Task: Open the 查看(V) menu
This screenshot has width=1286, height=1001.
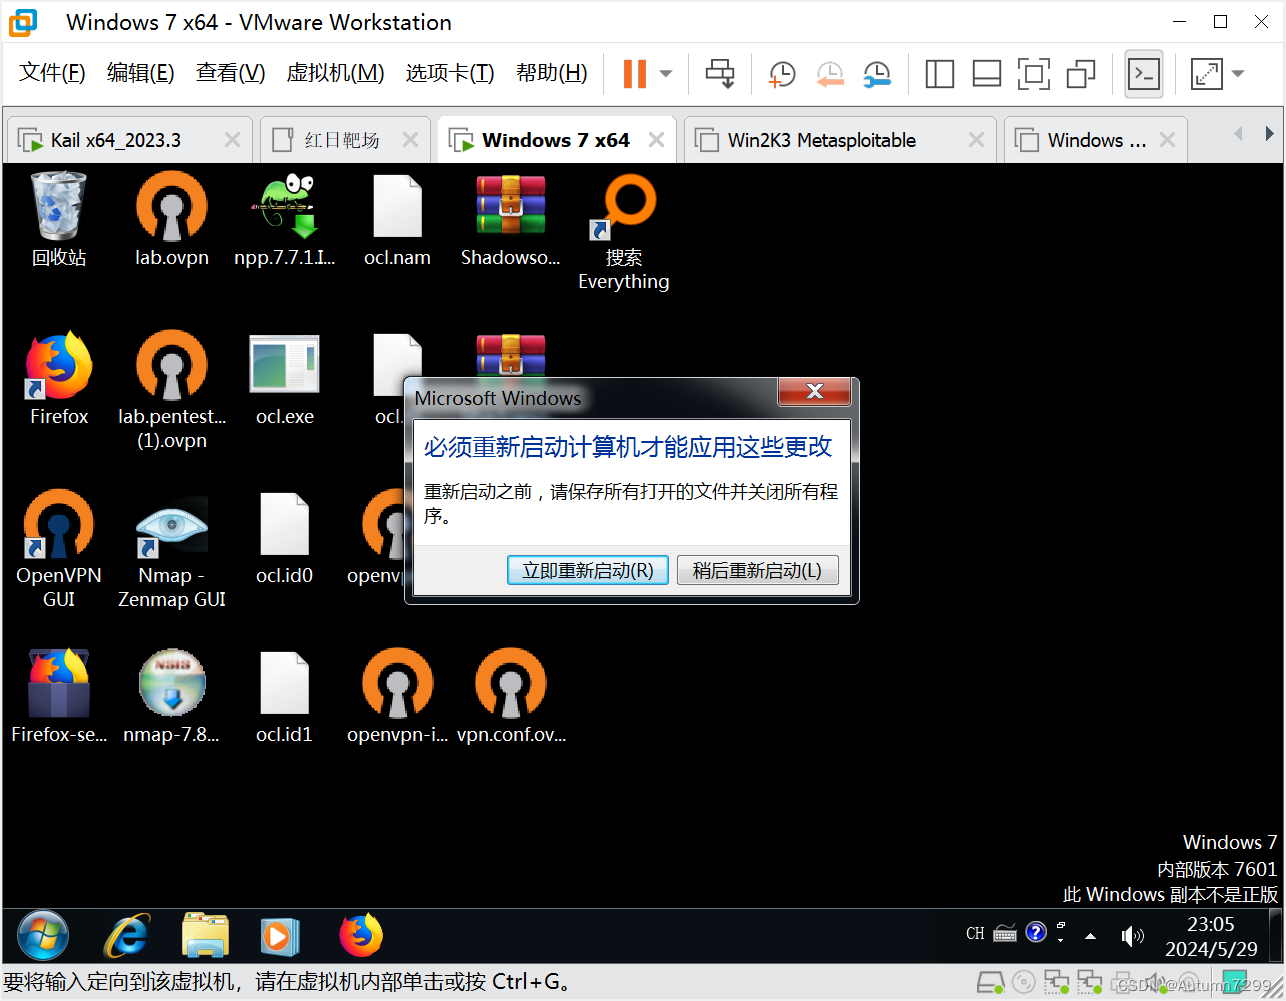Action: [230, 73]
